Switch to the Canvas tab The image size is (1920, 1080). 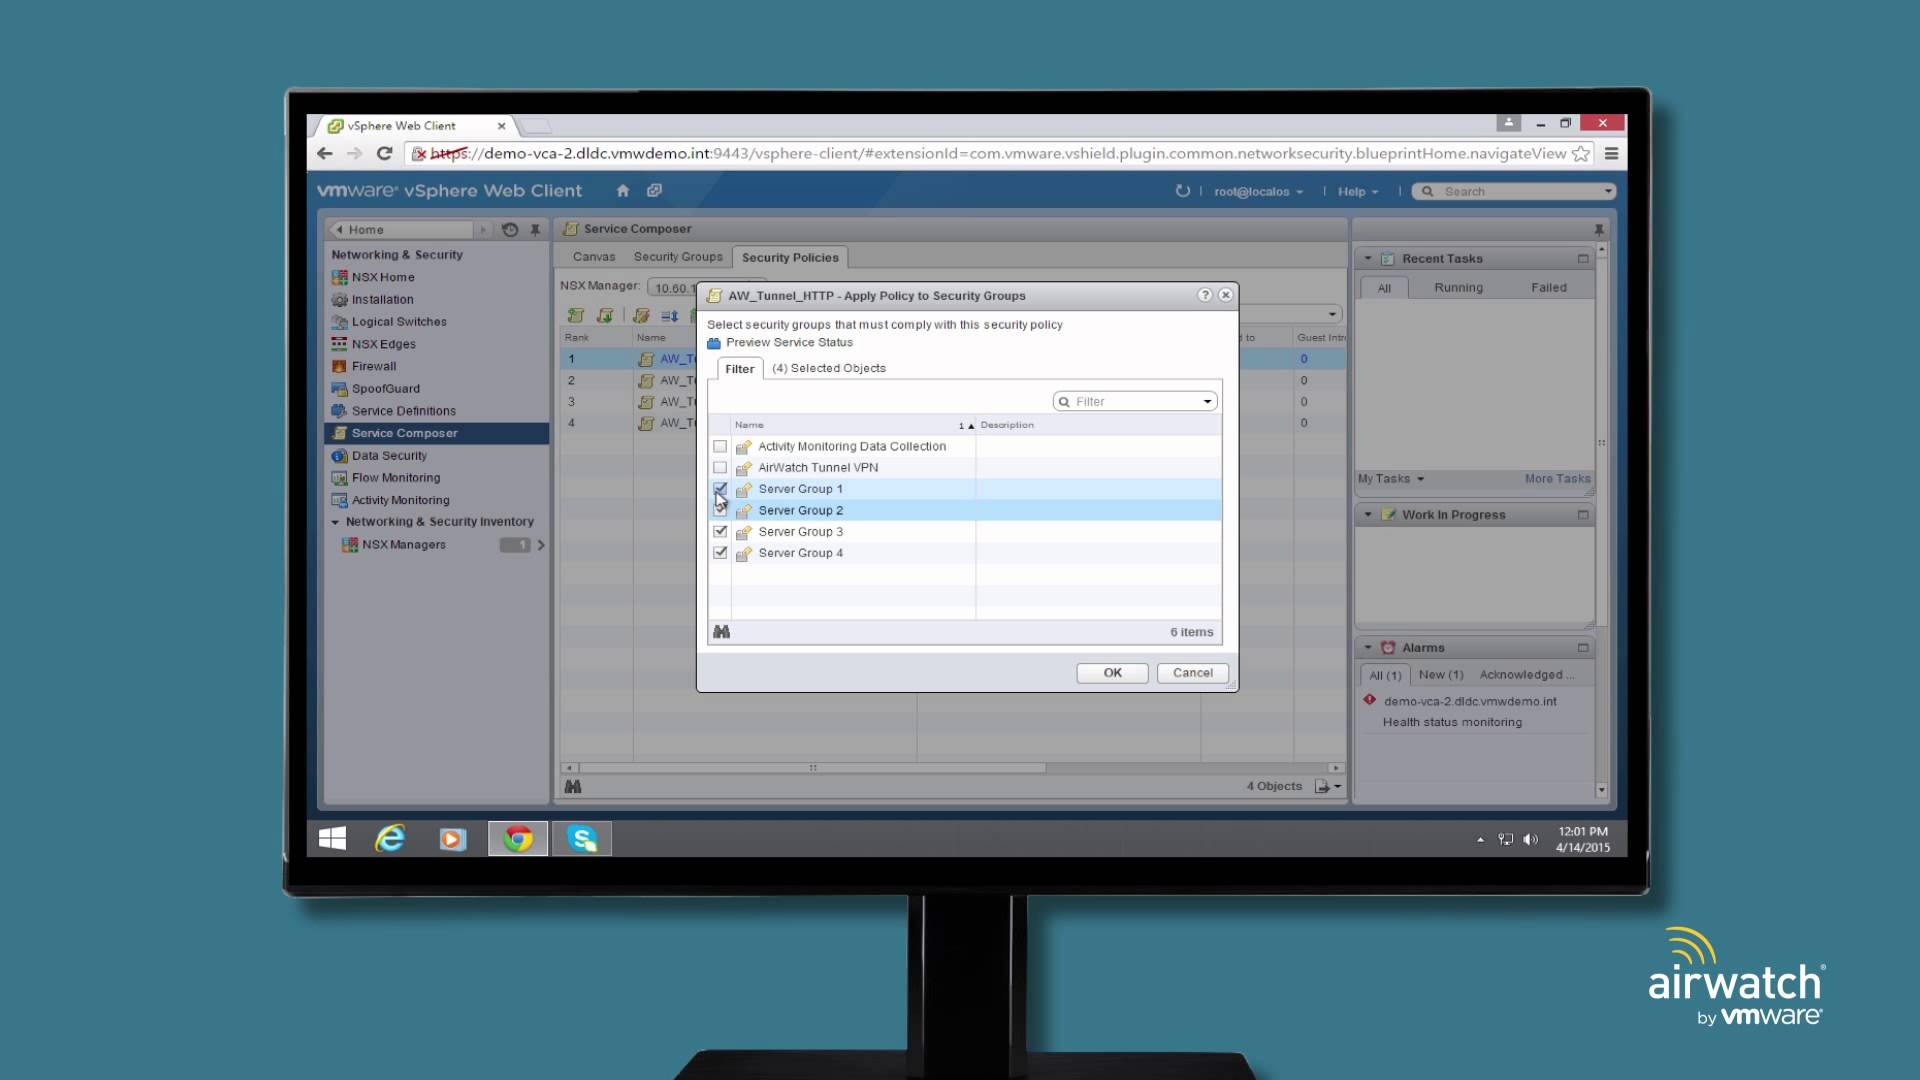tap(594, 257)
